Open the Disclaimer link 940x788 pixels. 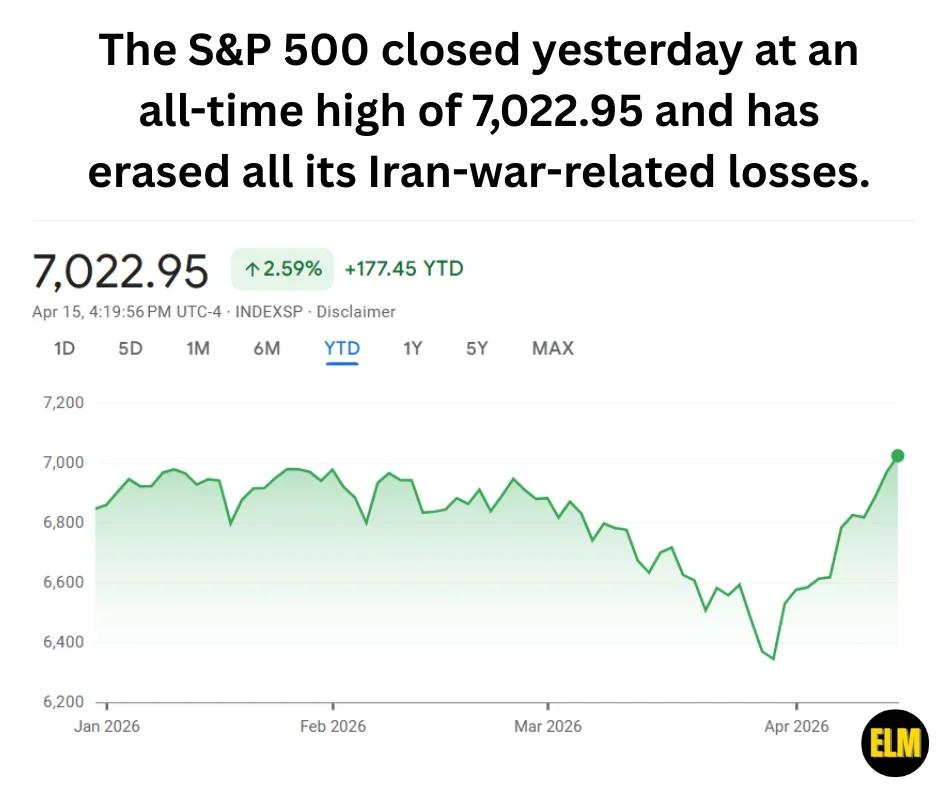[x=358, y=311]
